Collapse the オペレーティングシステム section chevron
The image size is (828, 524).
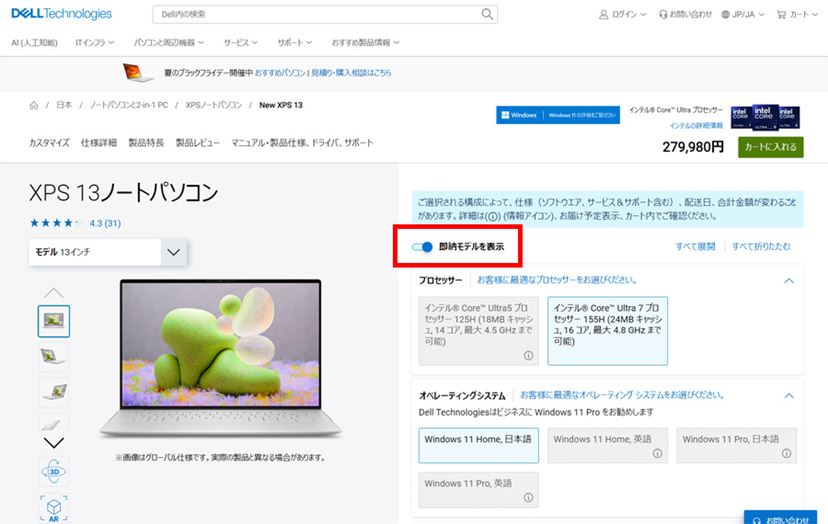click(x=789, y=395)
